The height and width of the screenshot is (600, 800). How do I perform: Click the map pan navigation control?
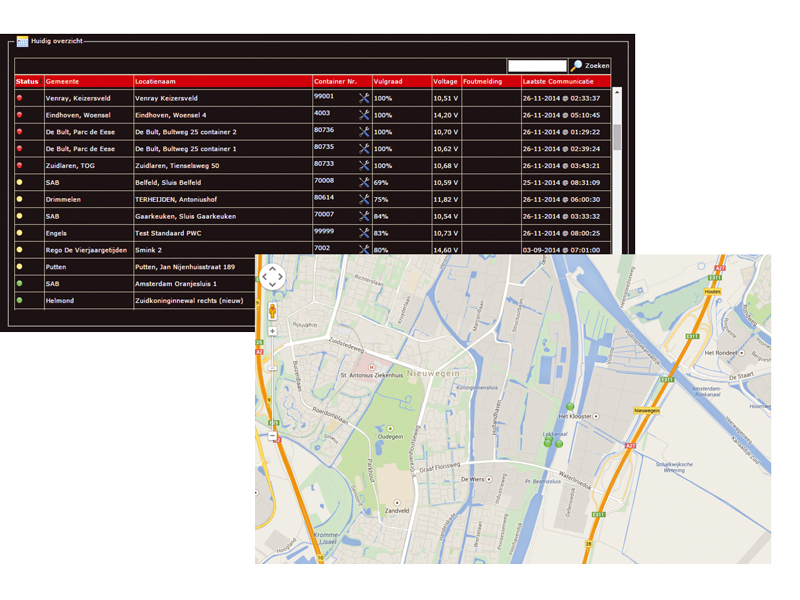click(x=272, y=276)
